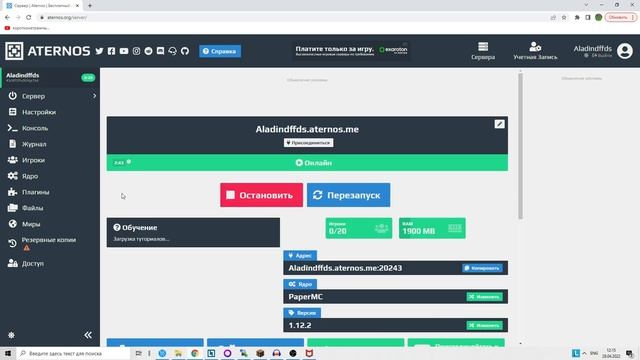Image resolution: width=640 pixels, height=360 pixels.
Task: Open Aternos Twitter page icon
Action: (x=99, y=51)
